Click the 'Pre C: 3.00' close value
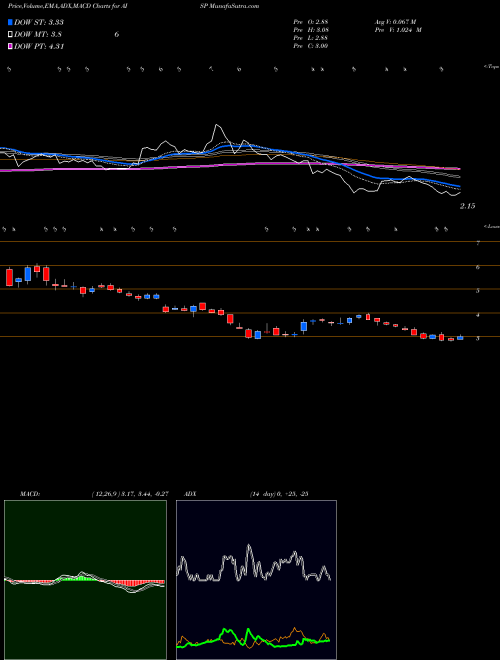Viewport: 500px width, 660px height. coord(311,46)
